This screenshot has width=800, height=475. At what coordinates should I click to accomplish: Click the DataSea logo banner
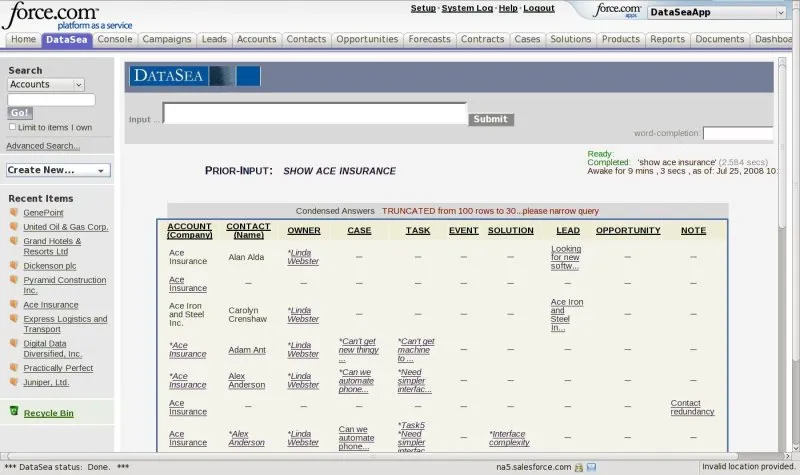pyautogui.click(x=195, y=76)
